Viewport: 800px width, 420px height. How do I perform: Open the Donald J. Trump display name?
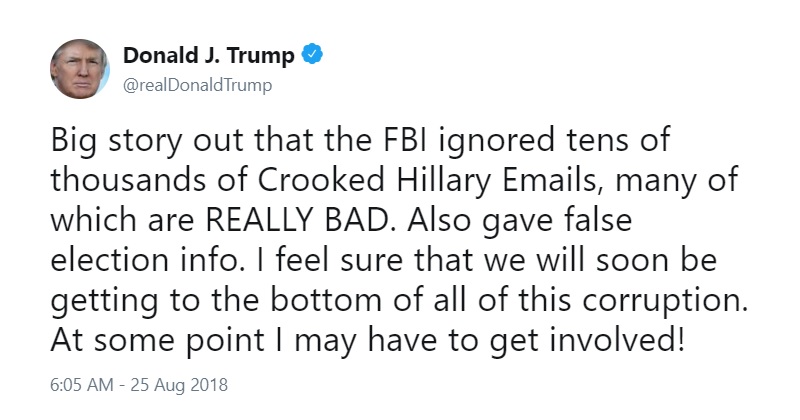(x=209, y=55)
